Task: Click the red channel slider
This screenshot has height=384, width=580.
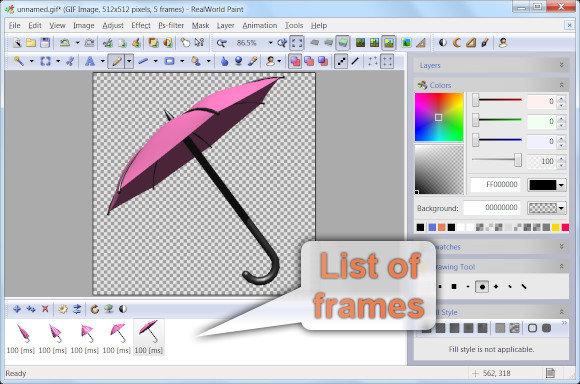Action: pyautogui.click(x=497, y=100)
